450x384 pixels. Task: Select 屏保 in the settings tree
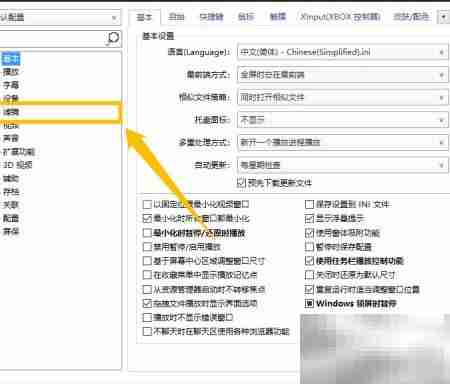coord(11,231)
